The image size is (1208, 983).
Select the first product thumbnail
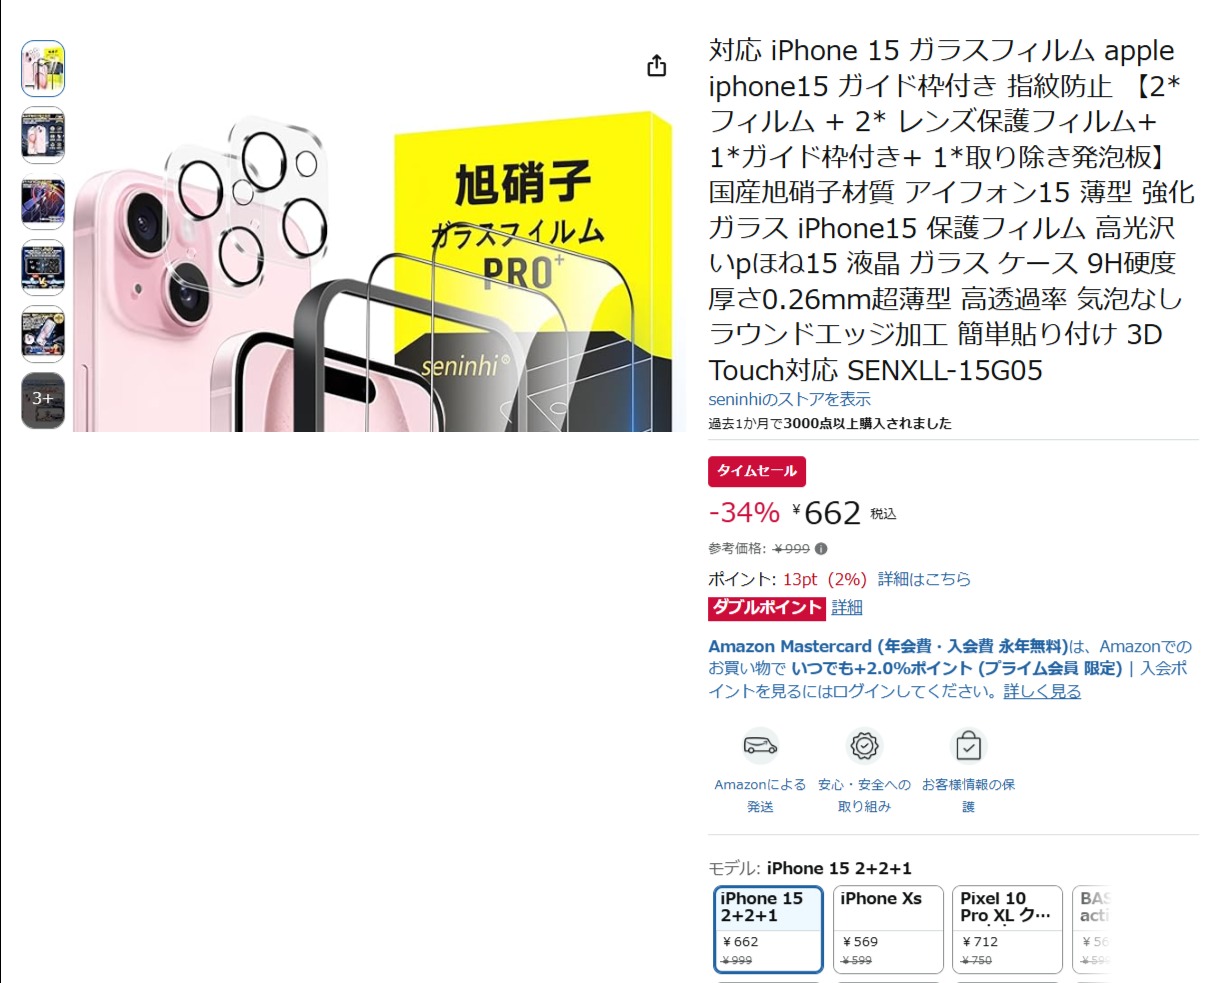click(x=43, y=69)
